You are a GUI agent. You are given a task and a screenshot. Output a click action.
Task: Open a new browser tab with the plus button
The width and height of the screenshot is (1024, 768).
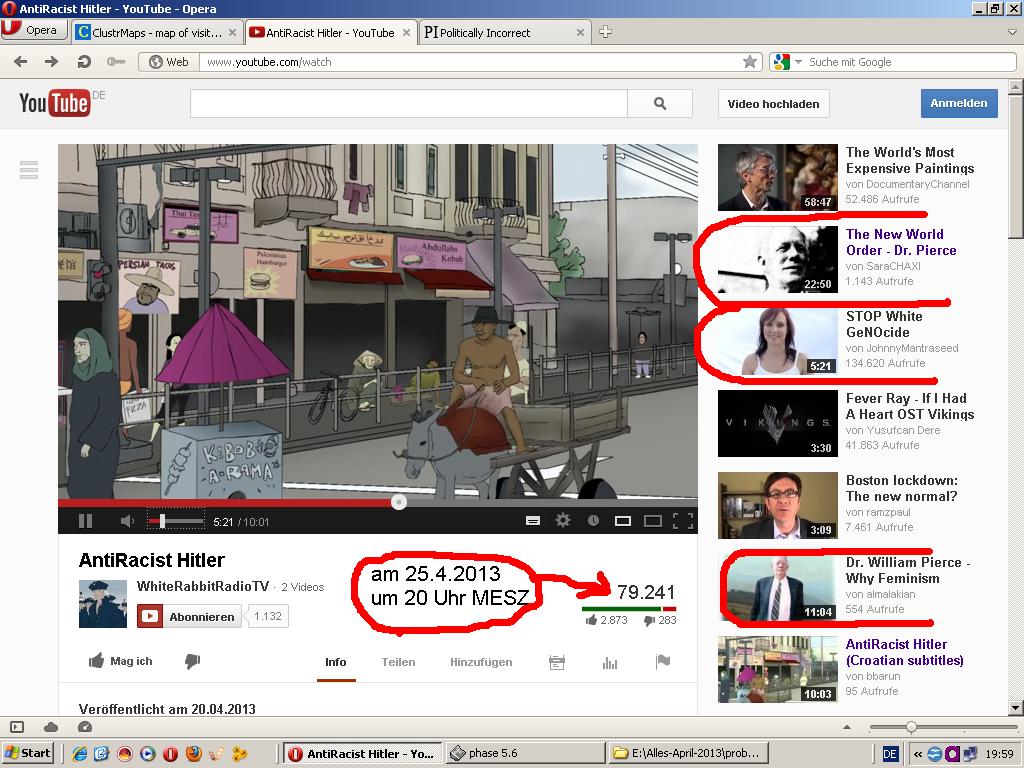(x=605, y=32)
